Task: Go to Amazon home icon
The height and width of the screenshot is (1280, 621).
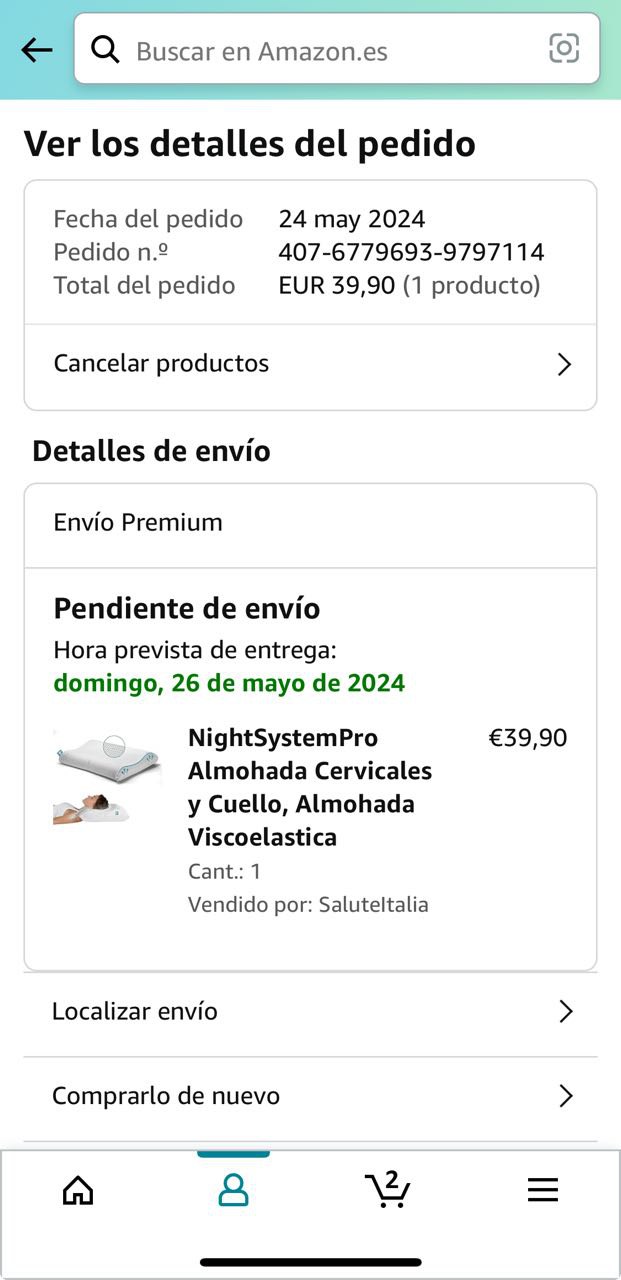Action: pos(78,1190)
